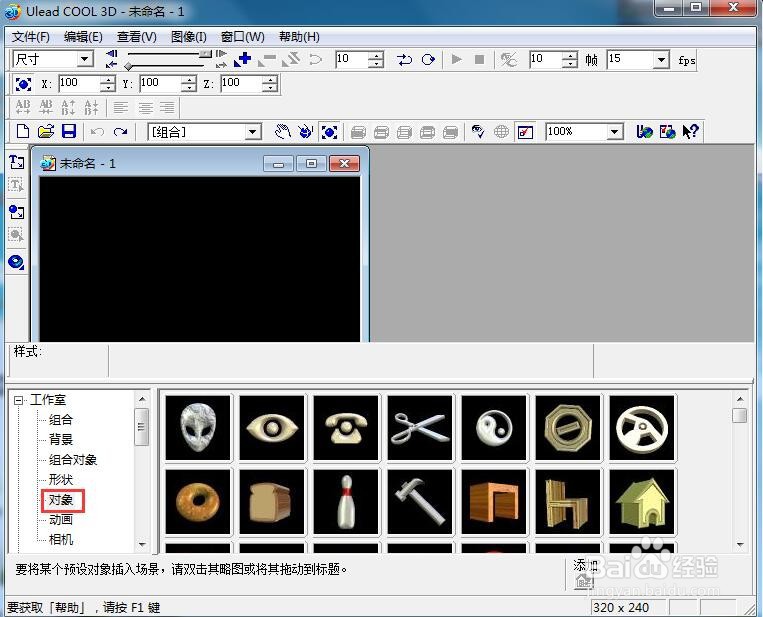
Task: Select the Rotate Object tool
Action: click(306, 131)
